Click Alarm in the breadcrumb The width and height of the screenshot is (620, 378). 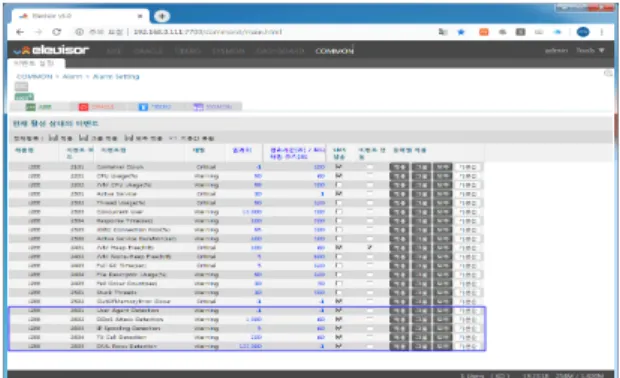72,76
